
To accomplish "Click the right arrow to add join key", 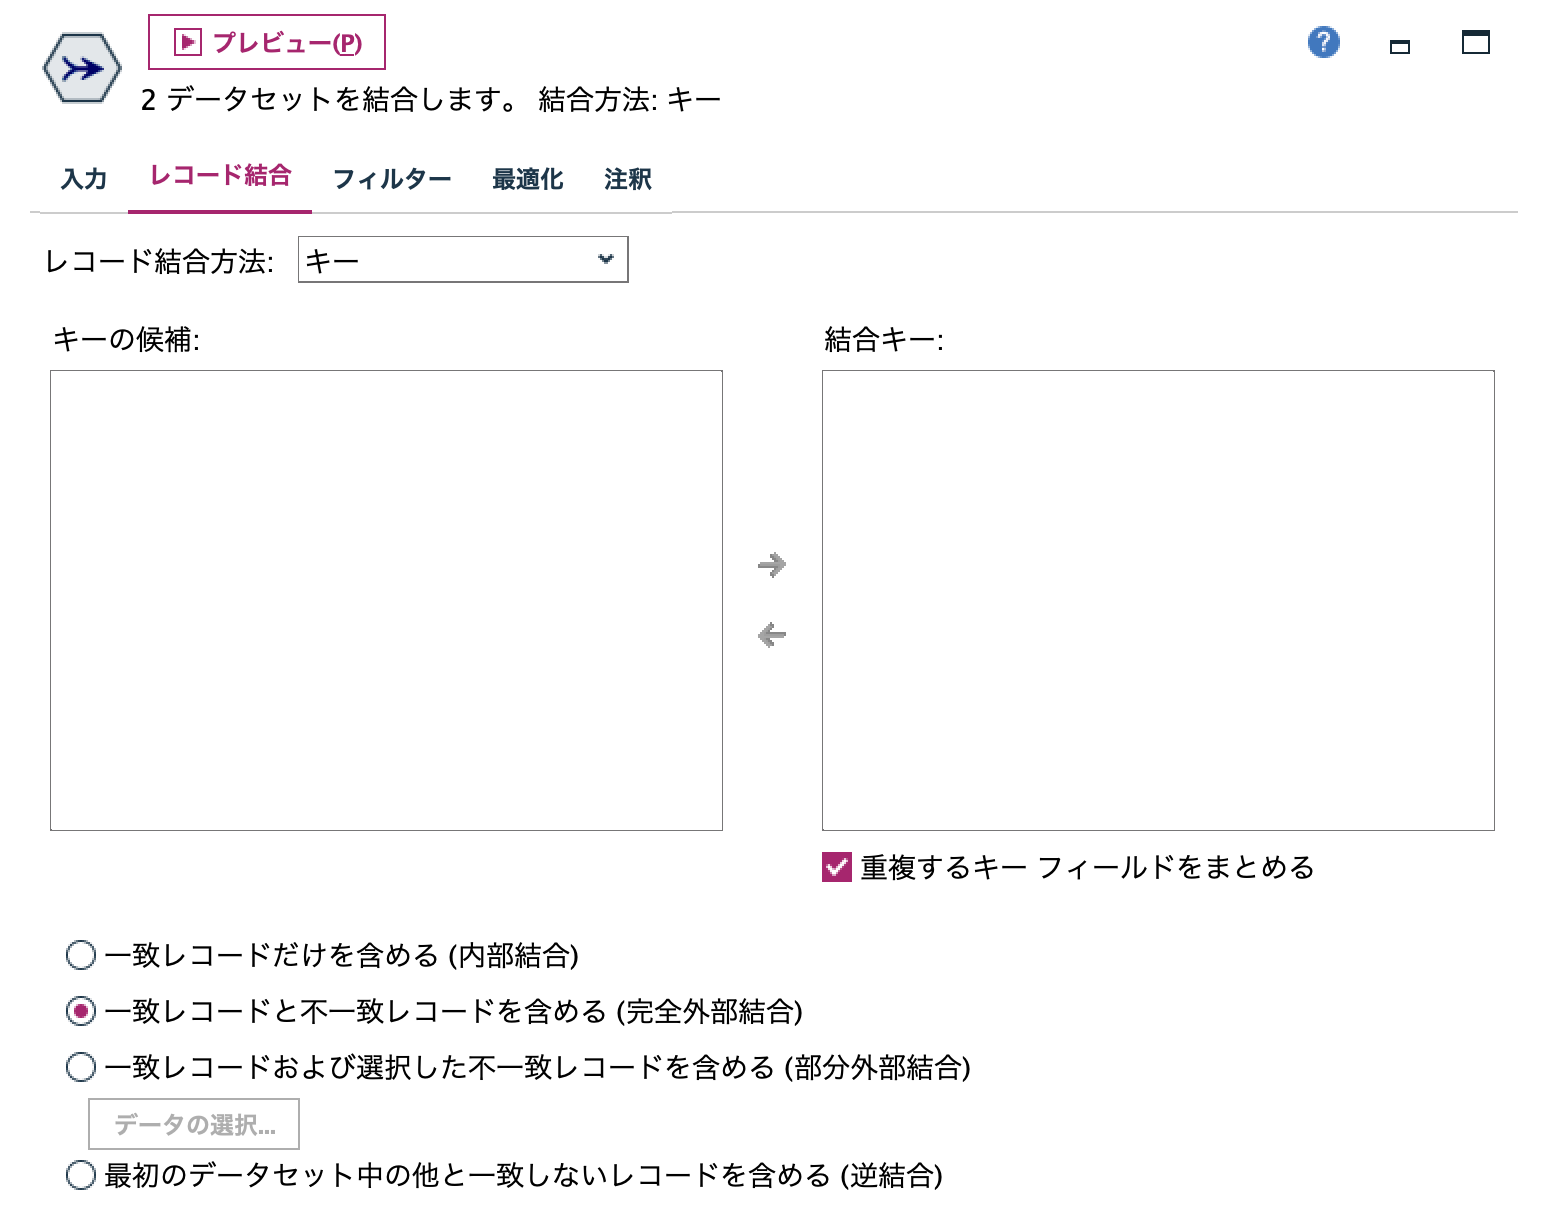I will [771, 565].
